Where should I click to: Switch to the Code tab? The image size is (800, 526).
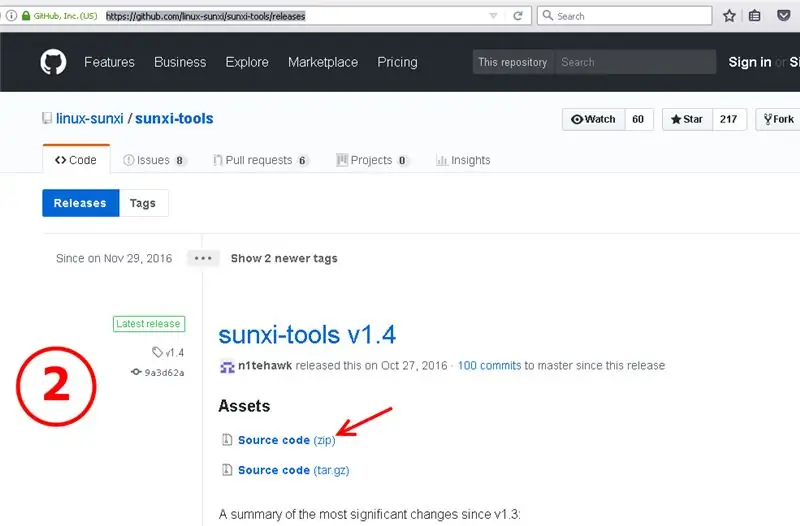76,160
